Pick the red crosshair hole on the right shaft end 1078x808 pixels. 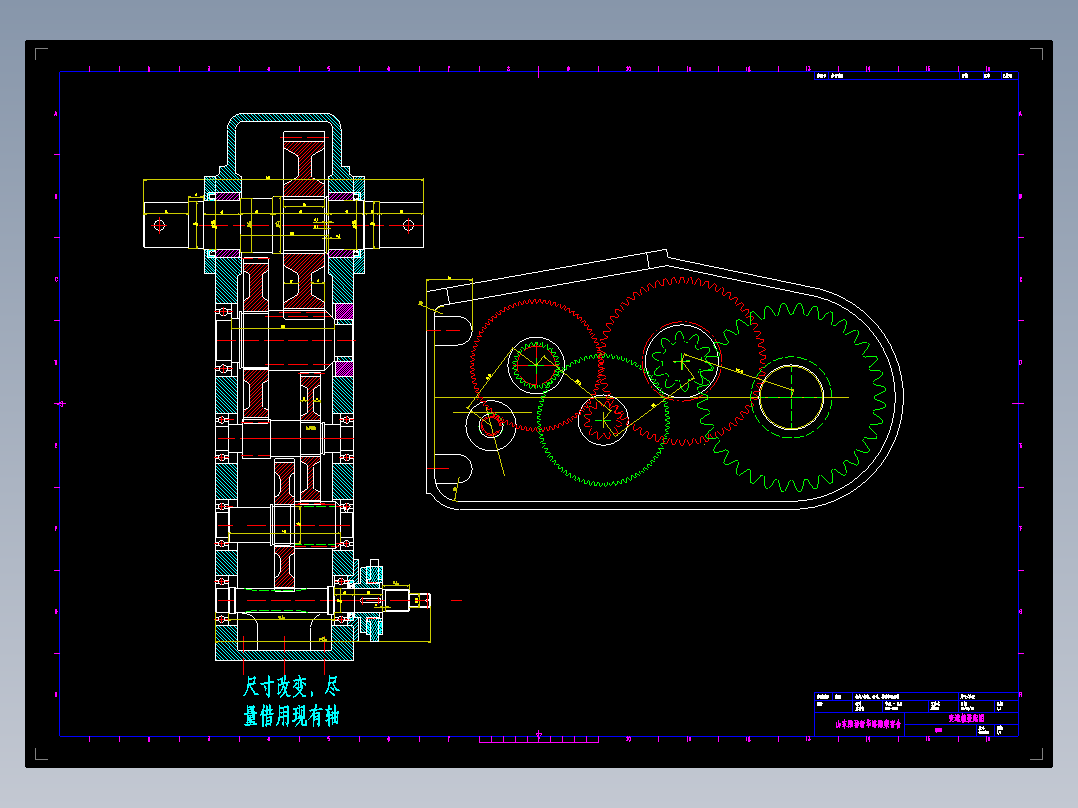tap(408, 225)
